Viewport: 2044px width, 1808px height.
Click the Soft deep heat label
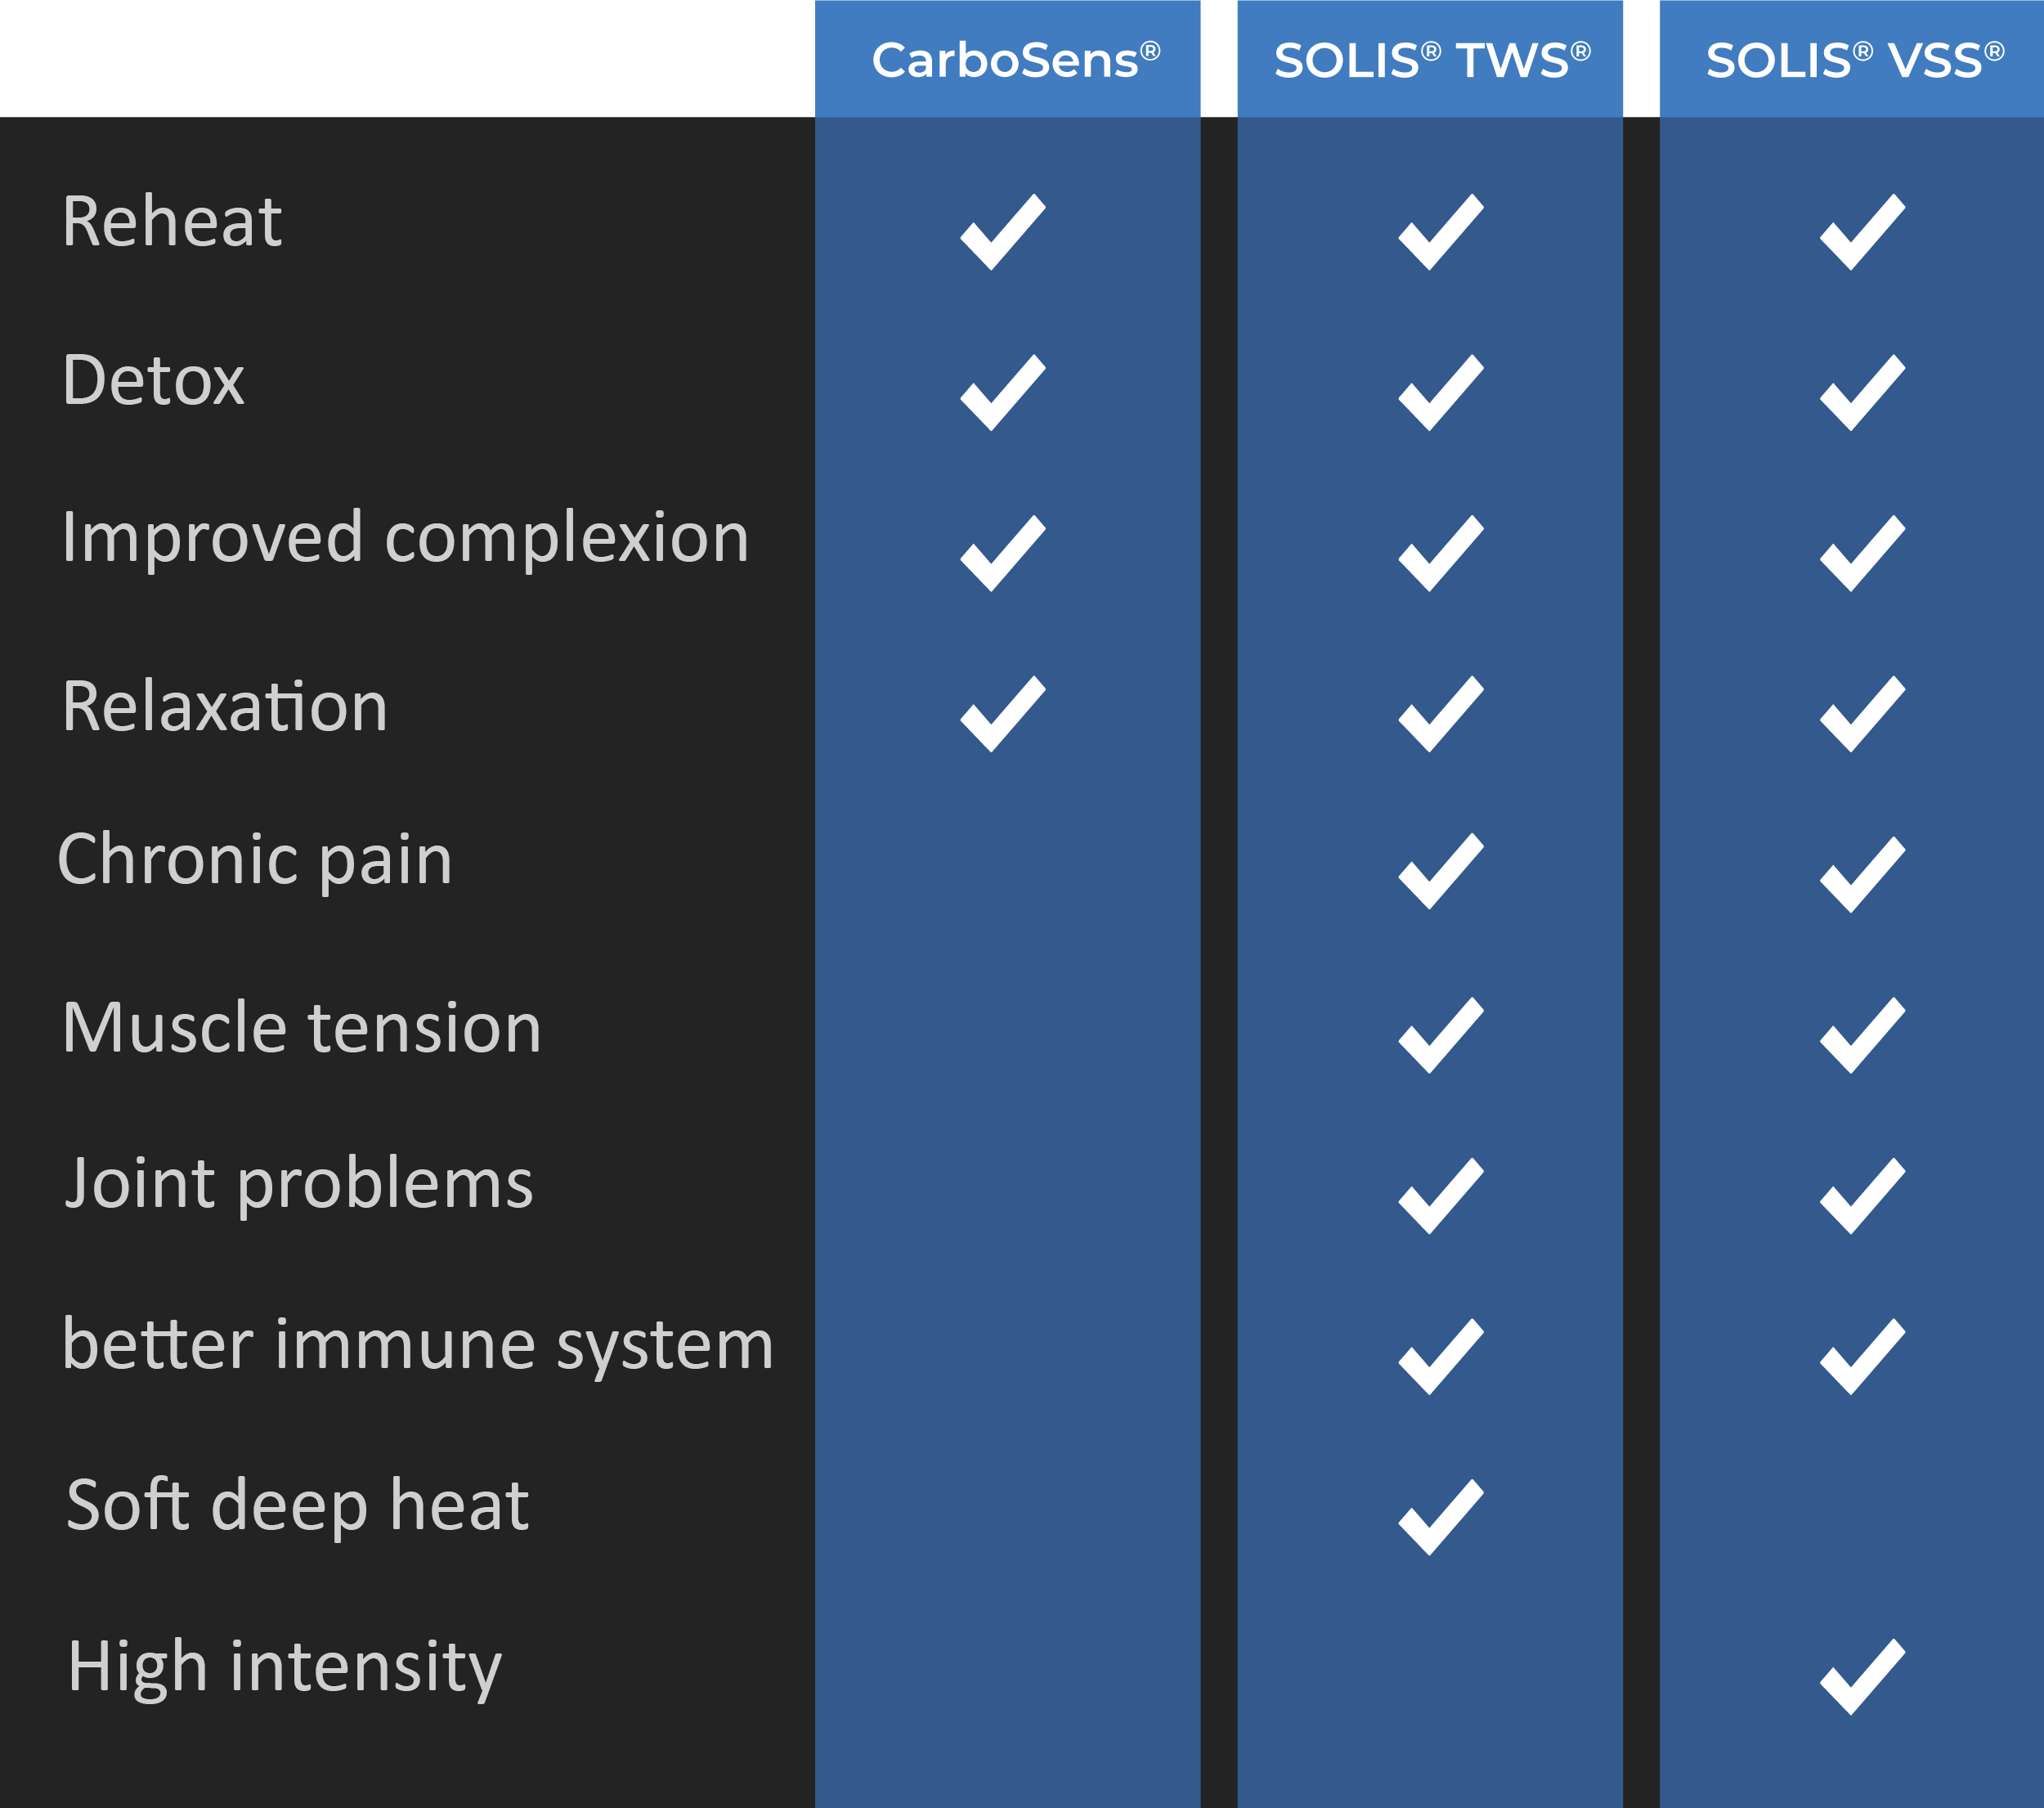click(297, 1505)
